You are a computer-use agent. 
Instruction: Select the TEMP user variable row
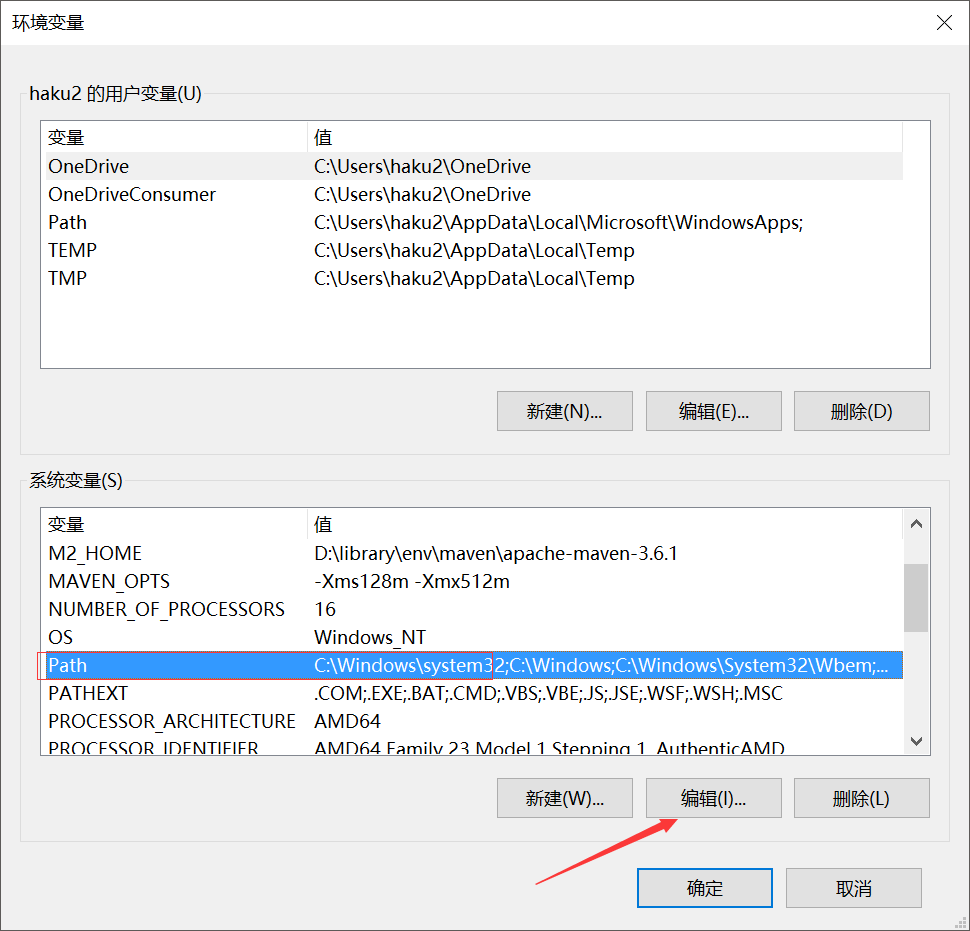(73, 251)
